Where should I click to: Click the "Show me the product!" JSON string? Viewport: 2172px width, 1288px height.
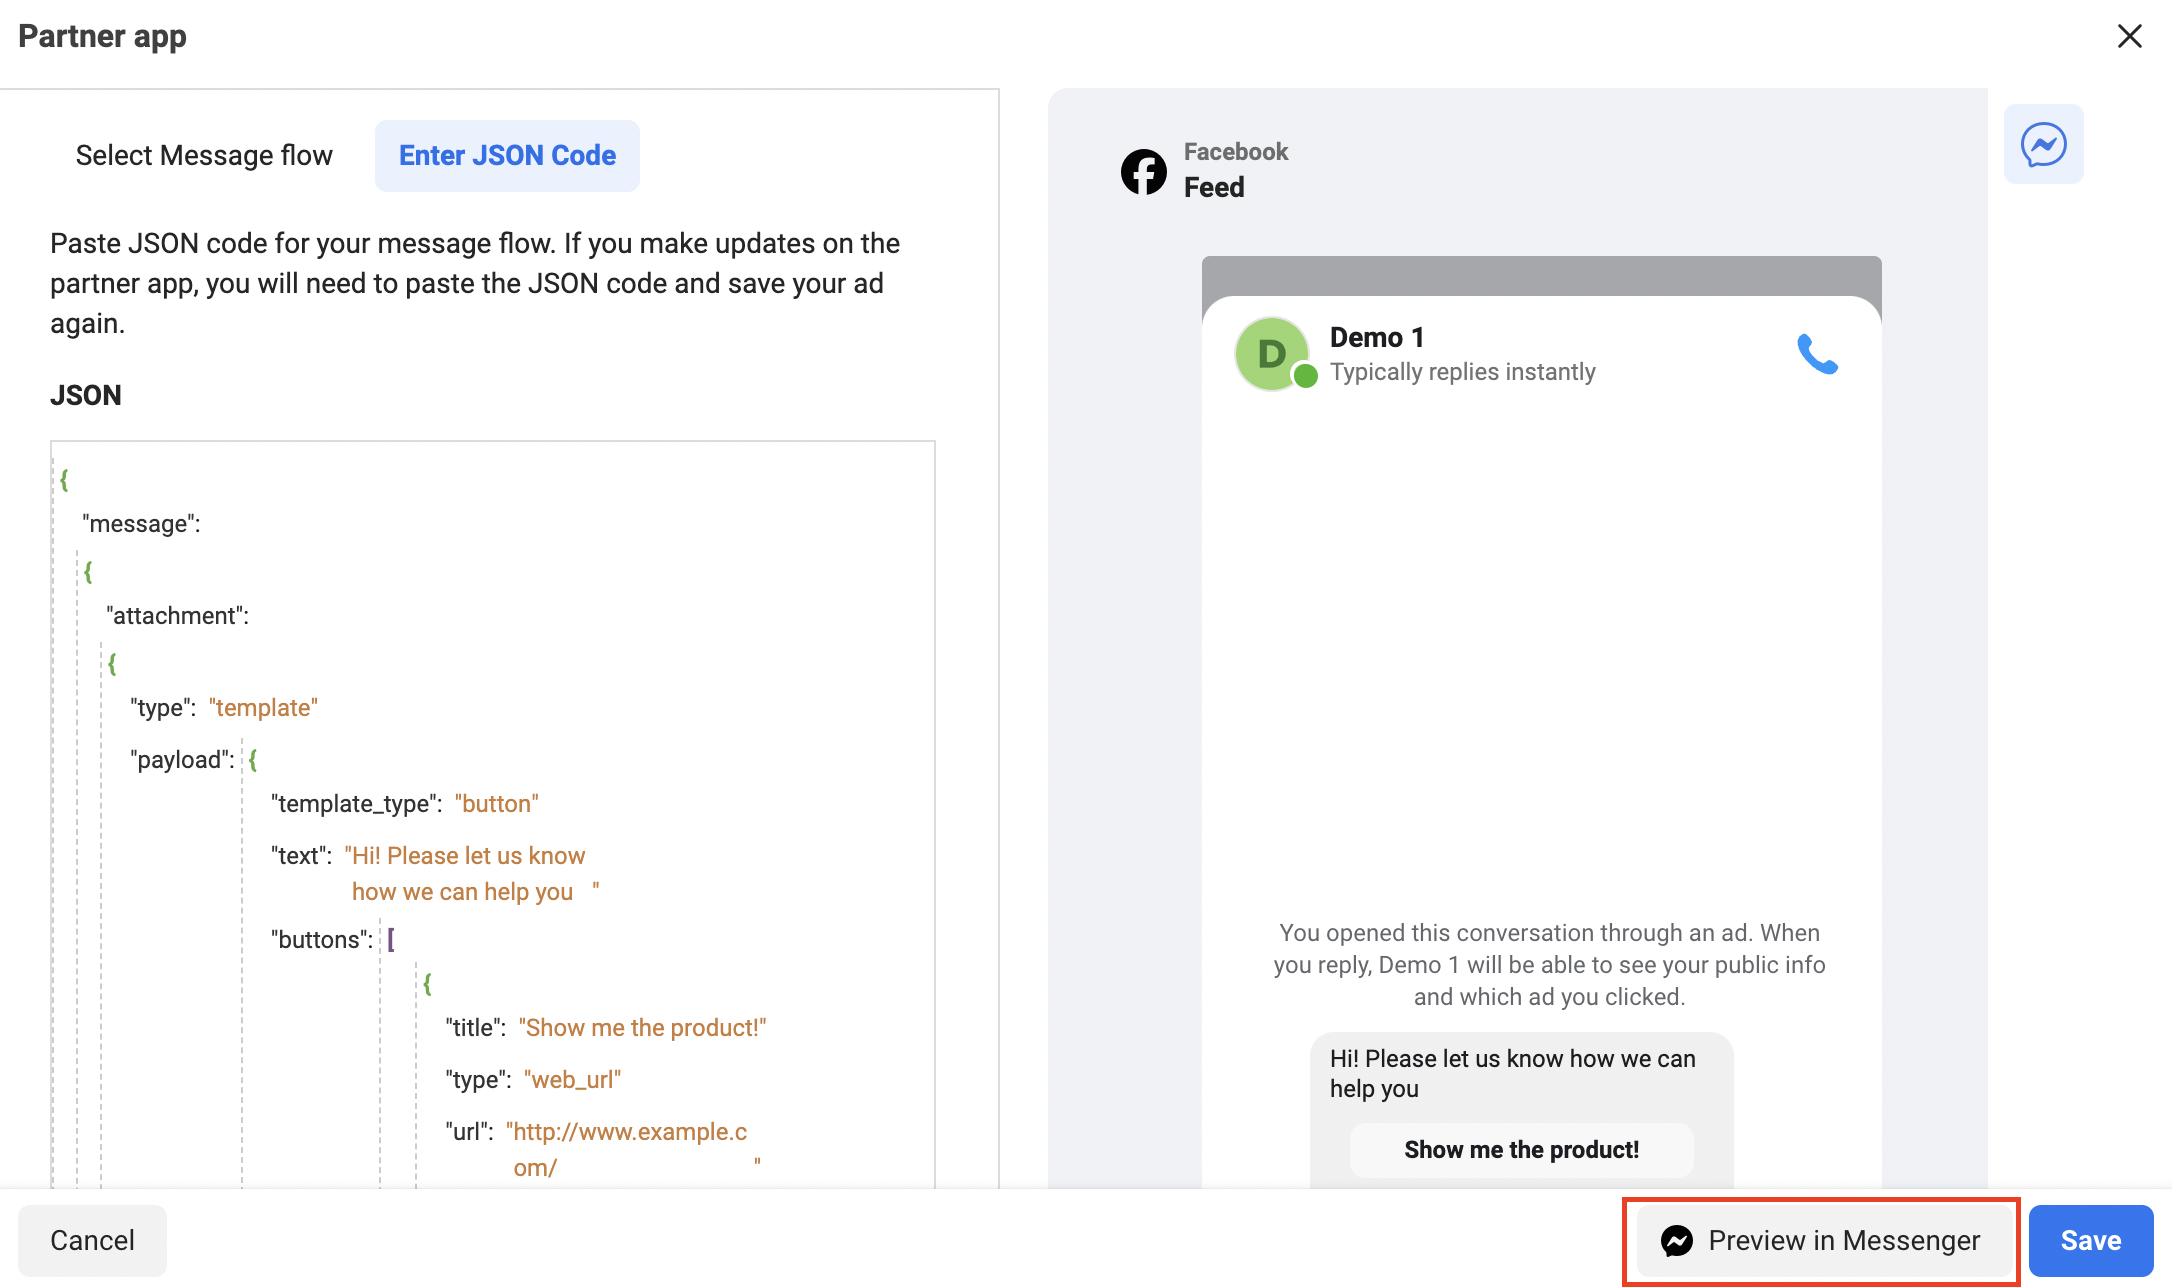click(642, 1028)
